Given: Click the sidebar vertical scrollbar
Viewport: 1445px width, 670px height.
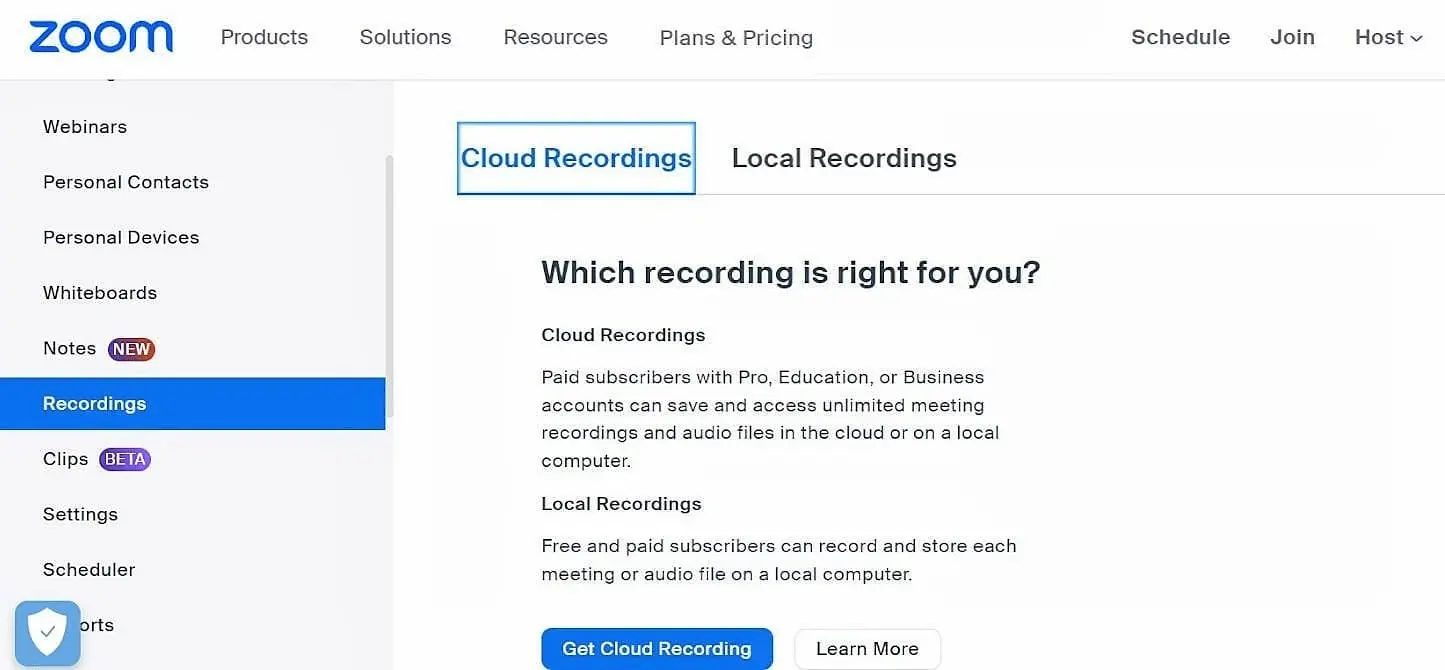Looking at the screenshot, I should tap(390, 285).
